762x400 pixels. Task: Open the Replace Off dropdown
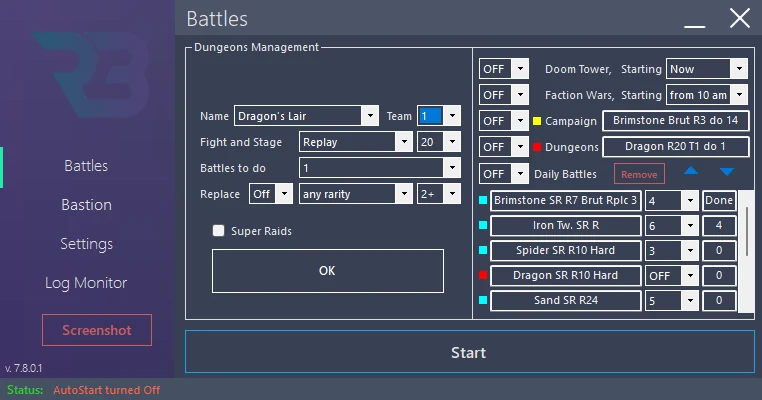pos(284,194)
